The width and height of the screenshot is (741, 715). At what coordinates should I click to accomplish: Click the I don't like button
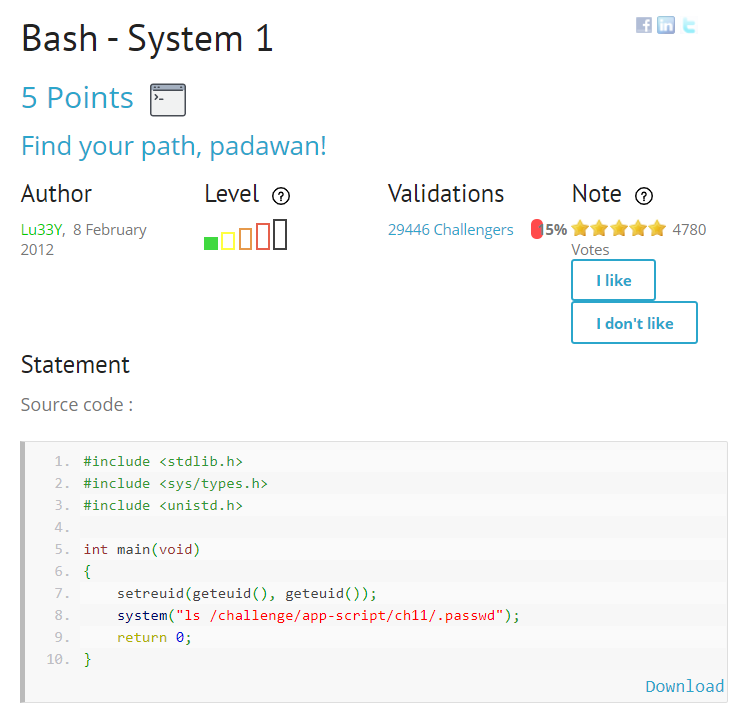point(634,323)
